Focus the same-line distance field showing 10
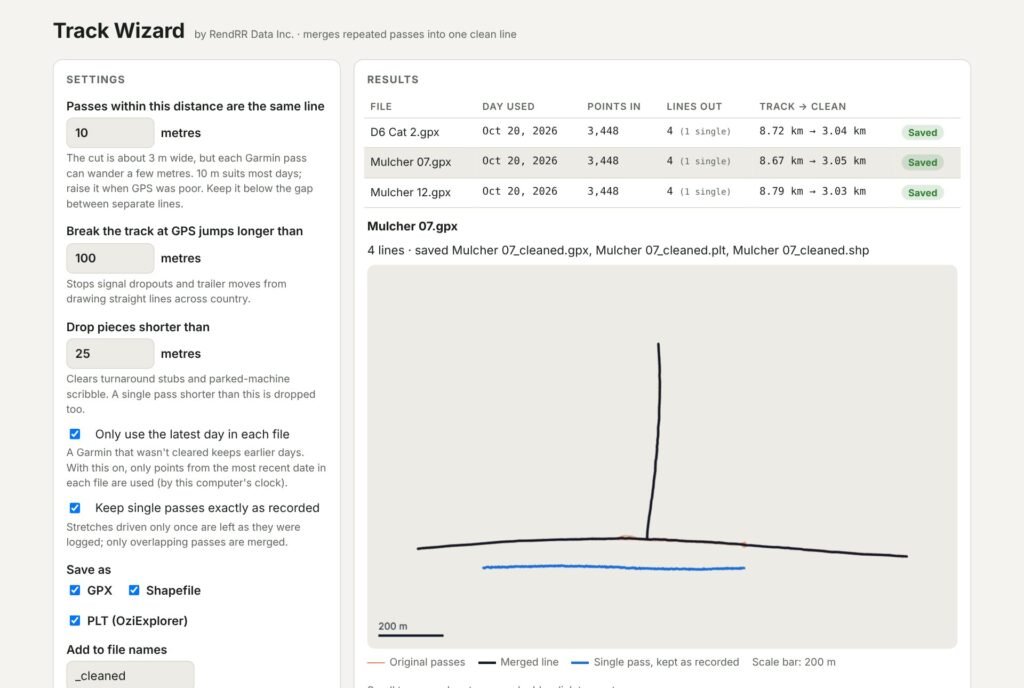The height and width of the screenshot is (688, 1024). tap(110, 133)
